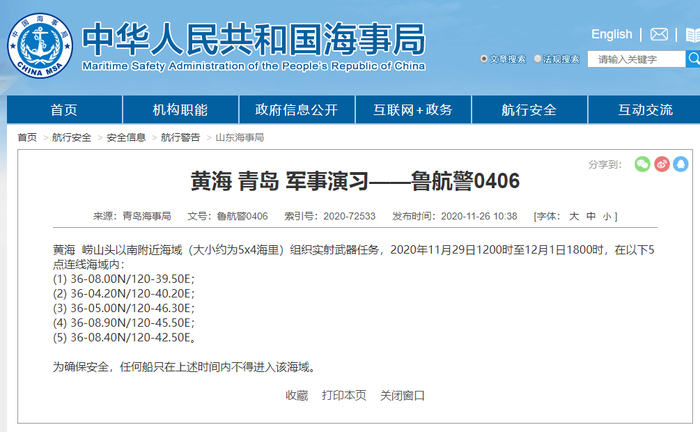Image resolution: width=700 pixels, height=432 pixels.
Task: Select the 文章搜索 radio button
Action: [x=483, y=58]
